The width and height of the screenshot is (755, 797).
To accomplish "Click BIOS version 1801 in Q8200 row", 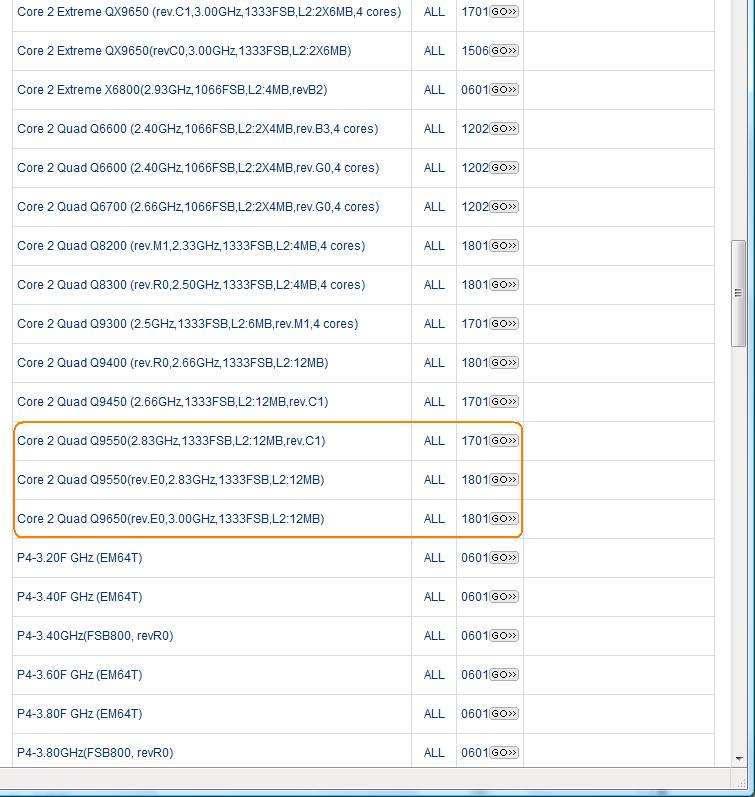I will [x=475, y=246].
